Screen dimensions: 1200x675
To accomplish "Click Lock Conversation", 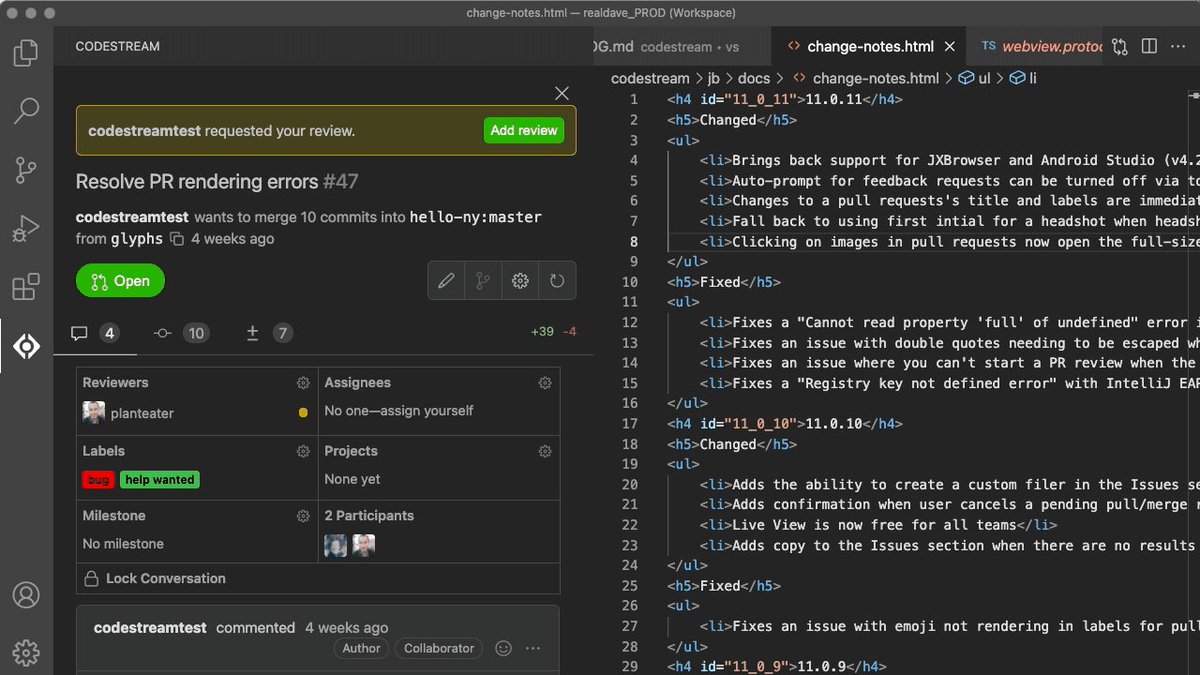I will pyautogui.click(x=155, y=578).
